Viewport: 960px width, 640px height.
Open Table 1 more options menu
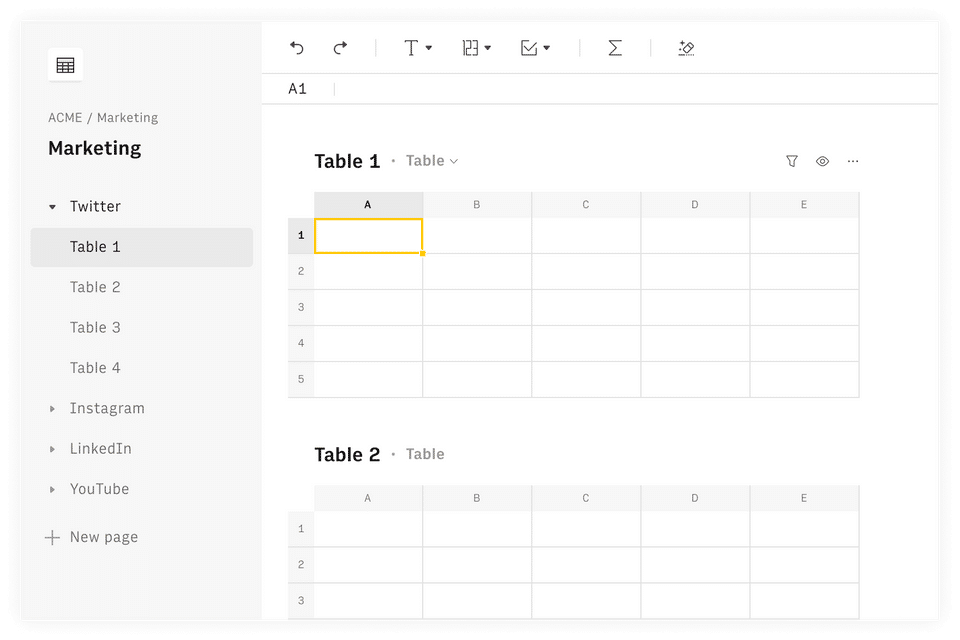[x=853, y=161]
